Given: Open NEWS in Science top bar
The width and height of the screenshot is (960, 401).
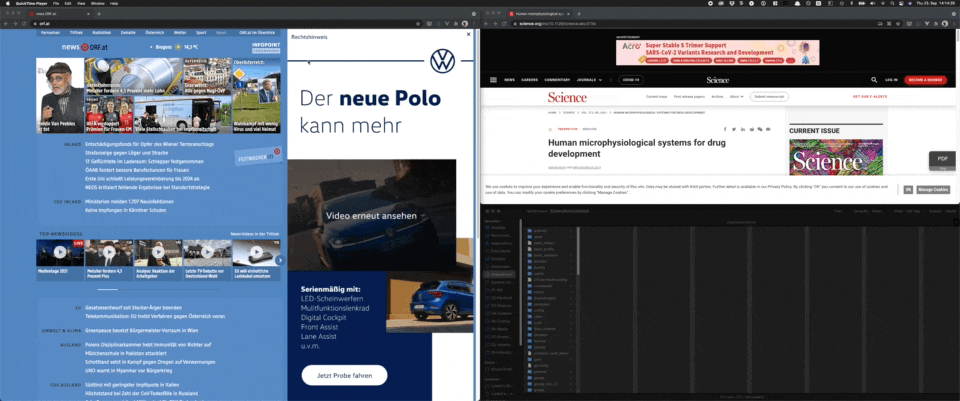Looking at the screenshot, I should tap(509, 80).
